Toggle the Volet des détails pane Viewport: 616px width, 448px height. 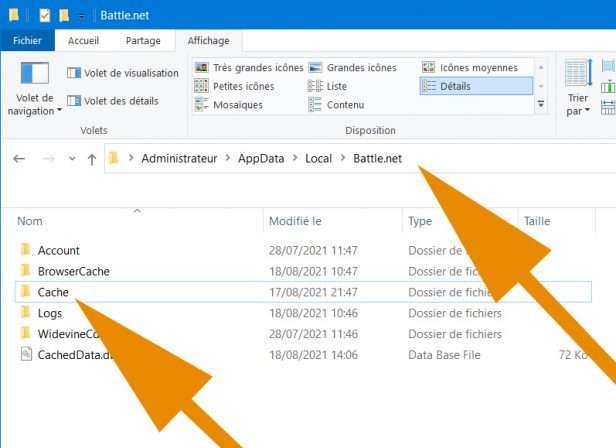pos(113,101)
